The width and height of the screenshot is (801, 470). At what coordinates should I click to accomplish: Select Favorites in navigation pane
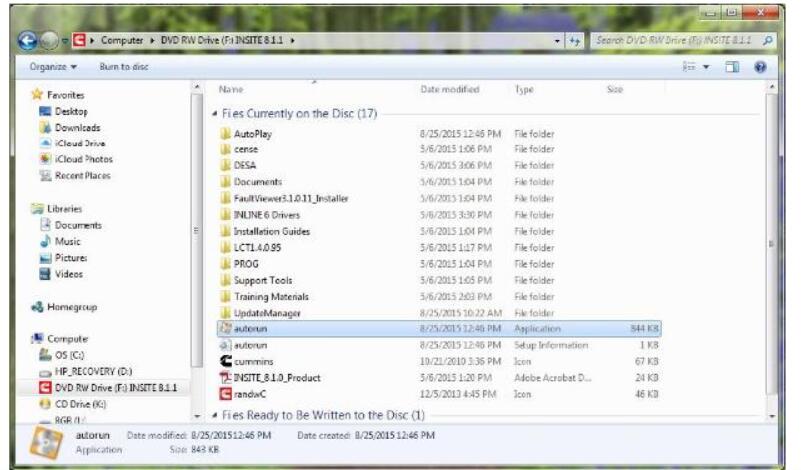(x=65, y=95)
